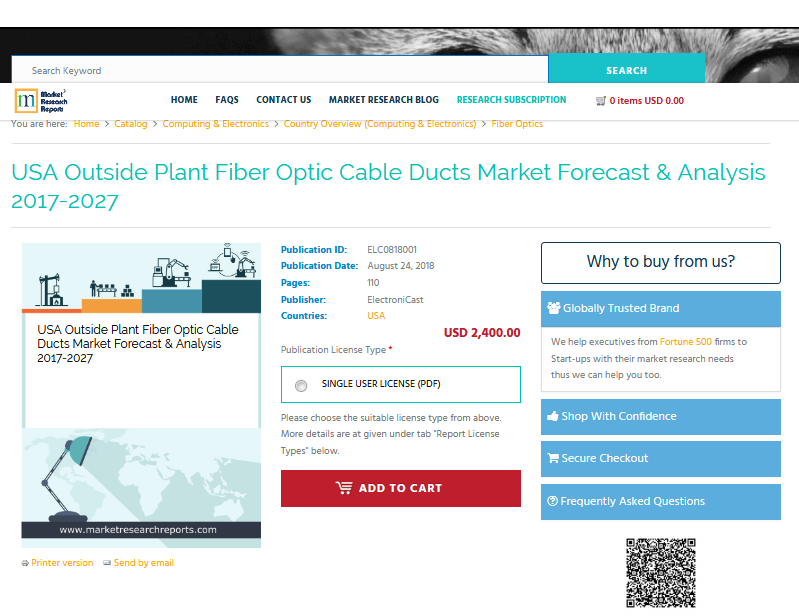Click the Search button
This screenshot has width=799, height=616.
coord(626,70)
